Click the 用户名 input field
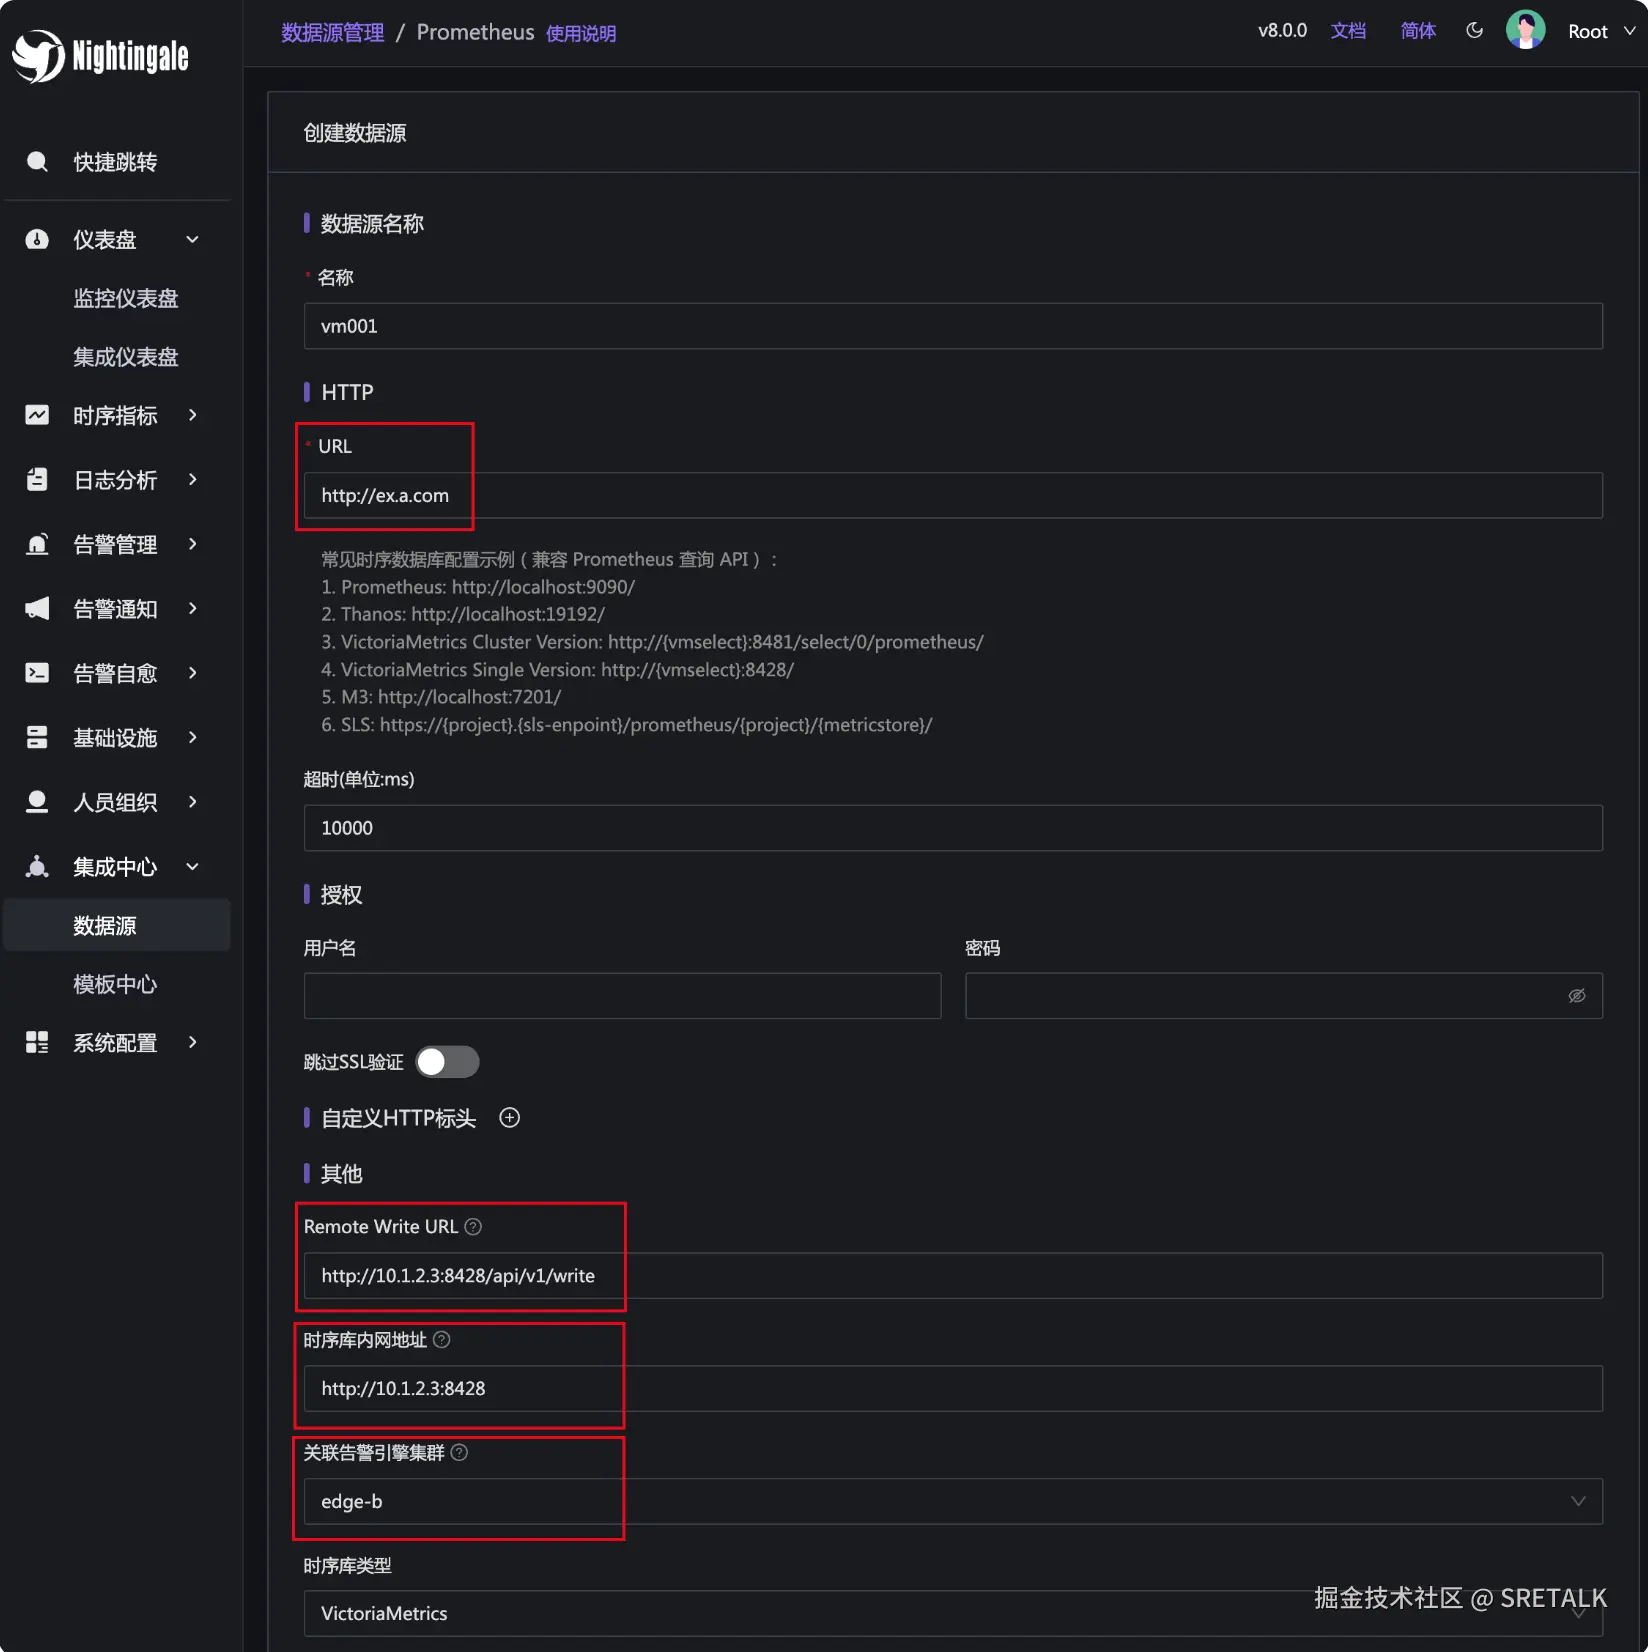Image resolution: width=1648 pixels, height=1652 pixels. (622, 996)
